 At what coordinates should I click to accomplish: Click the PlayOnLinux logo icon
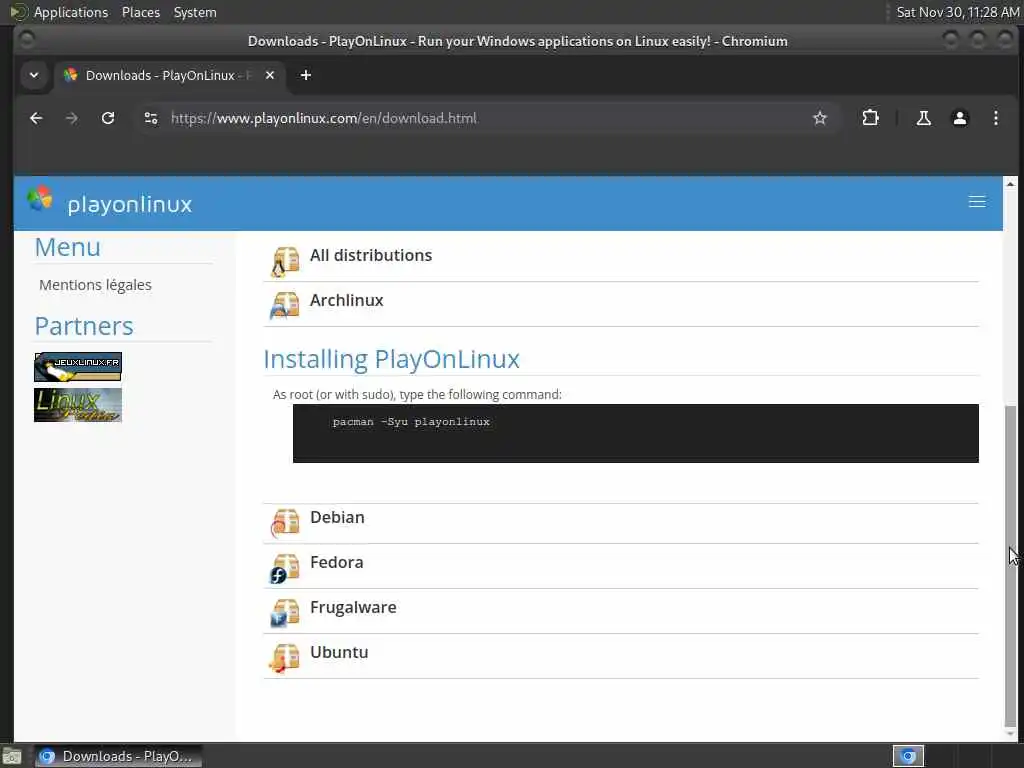(40, 199)
